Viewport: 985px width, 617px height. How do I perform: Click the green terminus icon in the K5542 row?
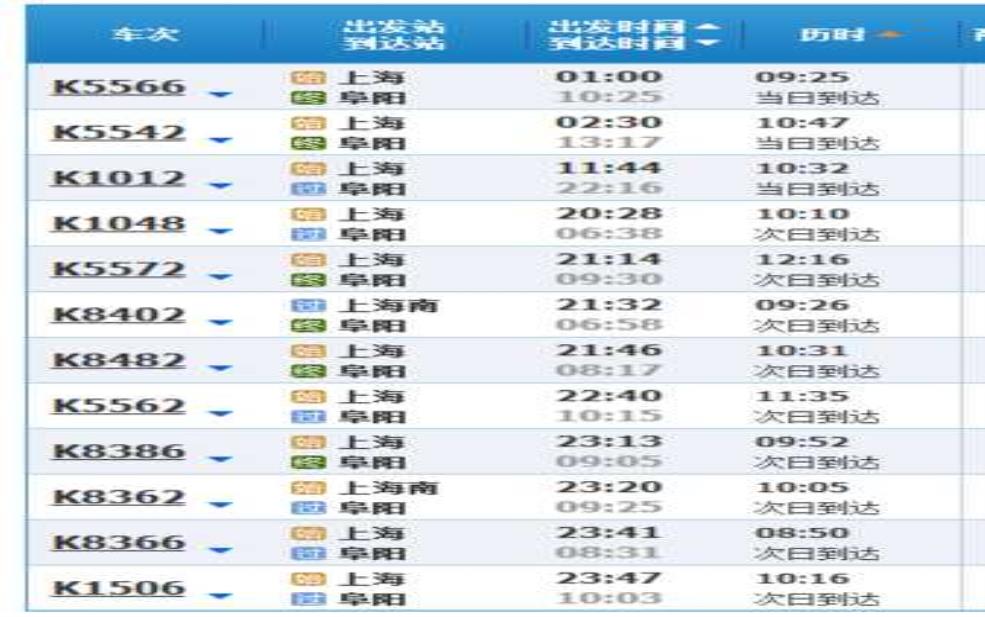[301, 144]
